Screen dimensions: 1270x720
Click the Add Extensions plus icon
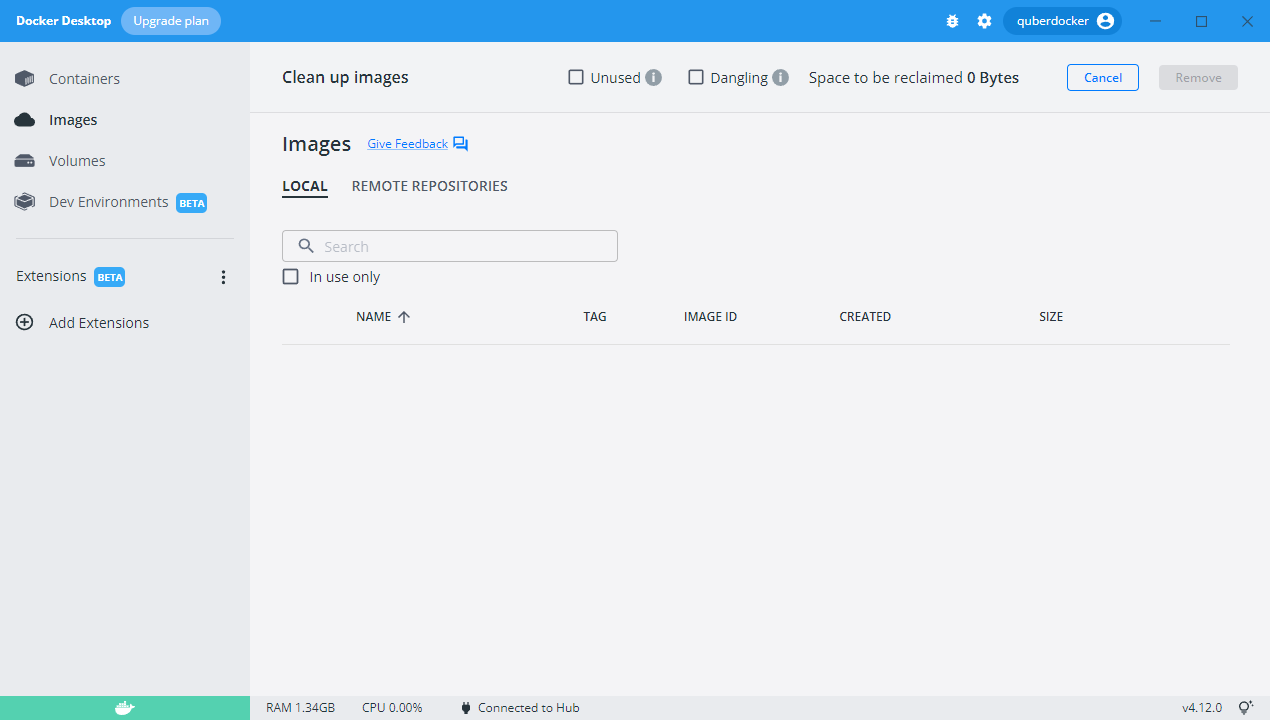pos(25,323)
